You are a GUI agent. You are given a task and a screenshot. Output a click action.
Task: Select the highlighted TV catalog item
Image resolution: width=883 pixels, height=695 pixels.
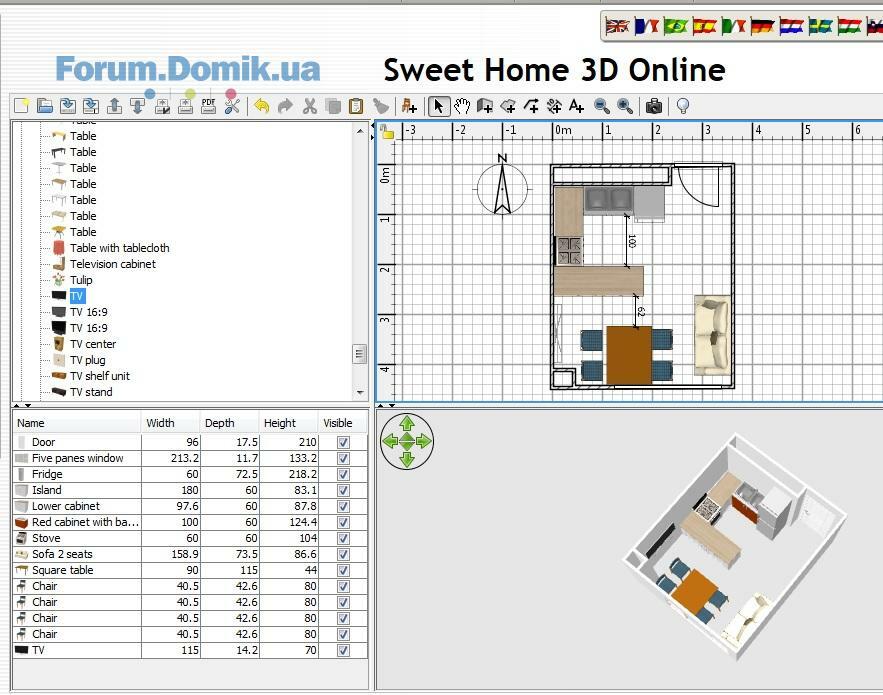pos(77,296)
